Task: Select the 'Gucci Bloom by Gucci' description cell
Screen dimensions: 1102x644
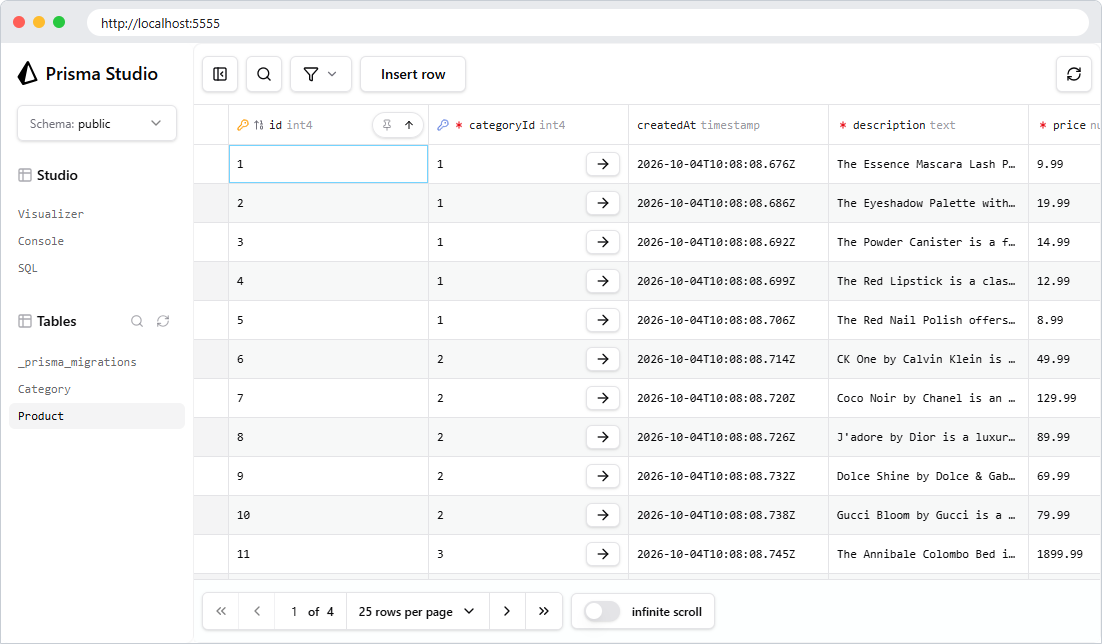Action: [x=928, y=515]
